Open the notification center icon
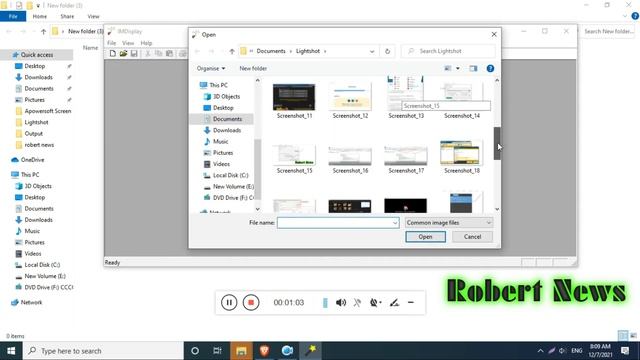 (625, 351)
